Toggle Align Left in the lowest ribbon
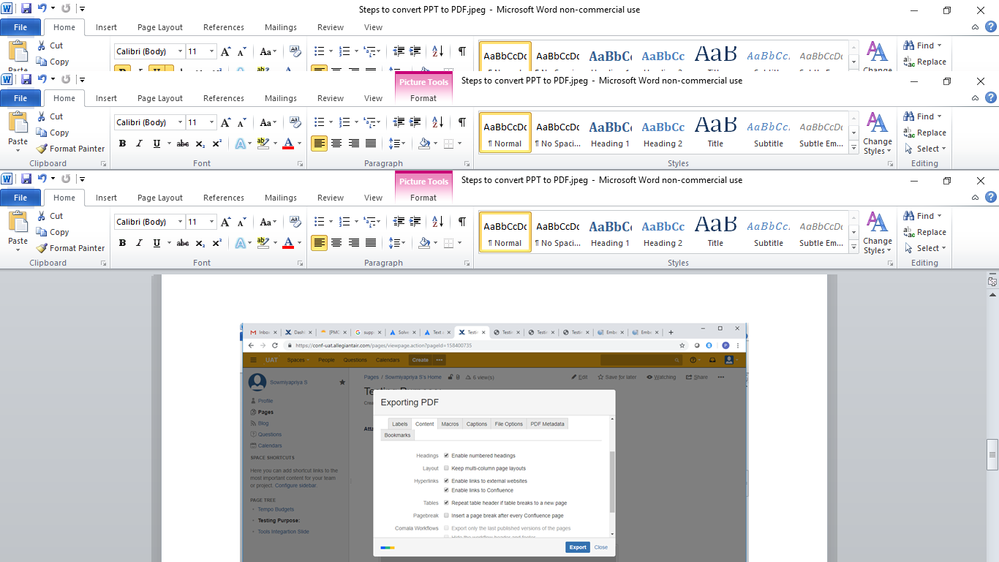This screenshot has width=999, height=562. pyautogui.click(x=319, y=243)
